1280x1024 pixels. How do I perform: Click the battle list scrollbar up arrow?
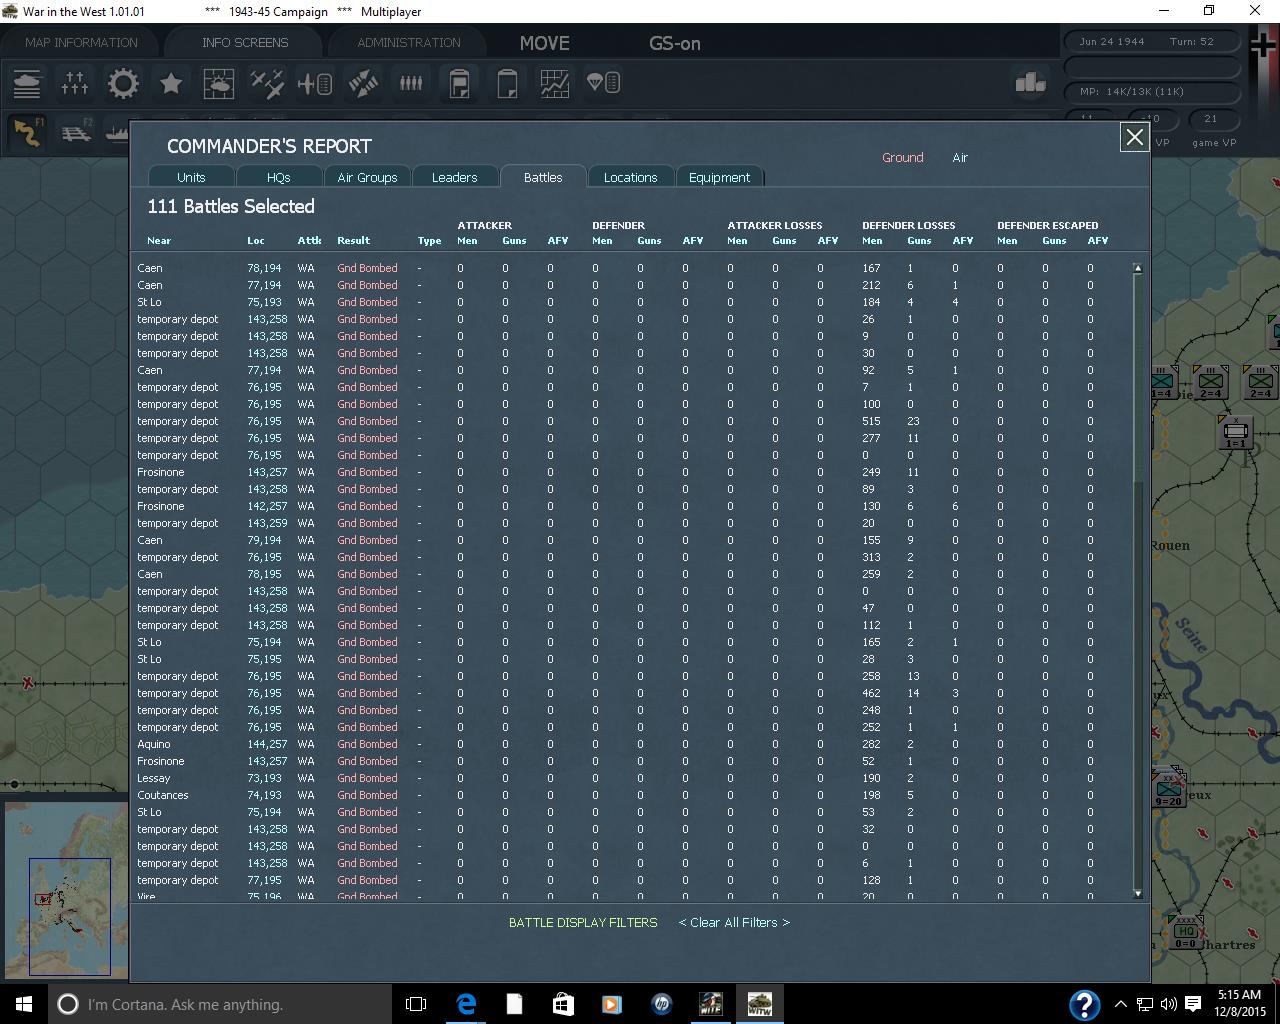pos(1138,268)
